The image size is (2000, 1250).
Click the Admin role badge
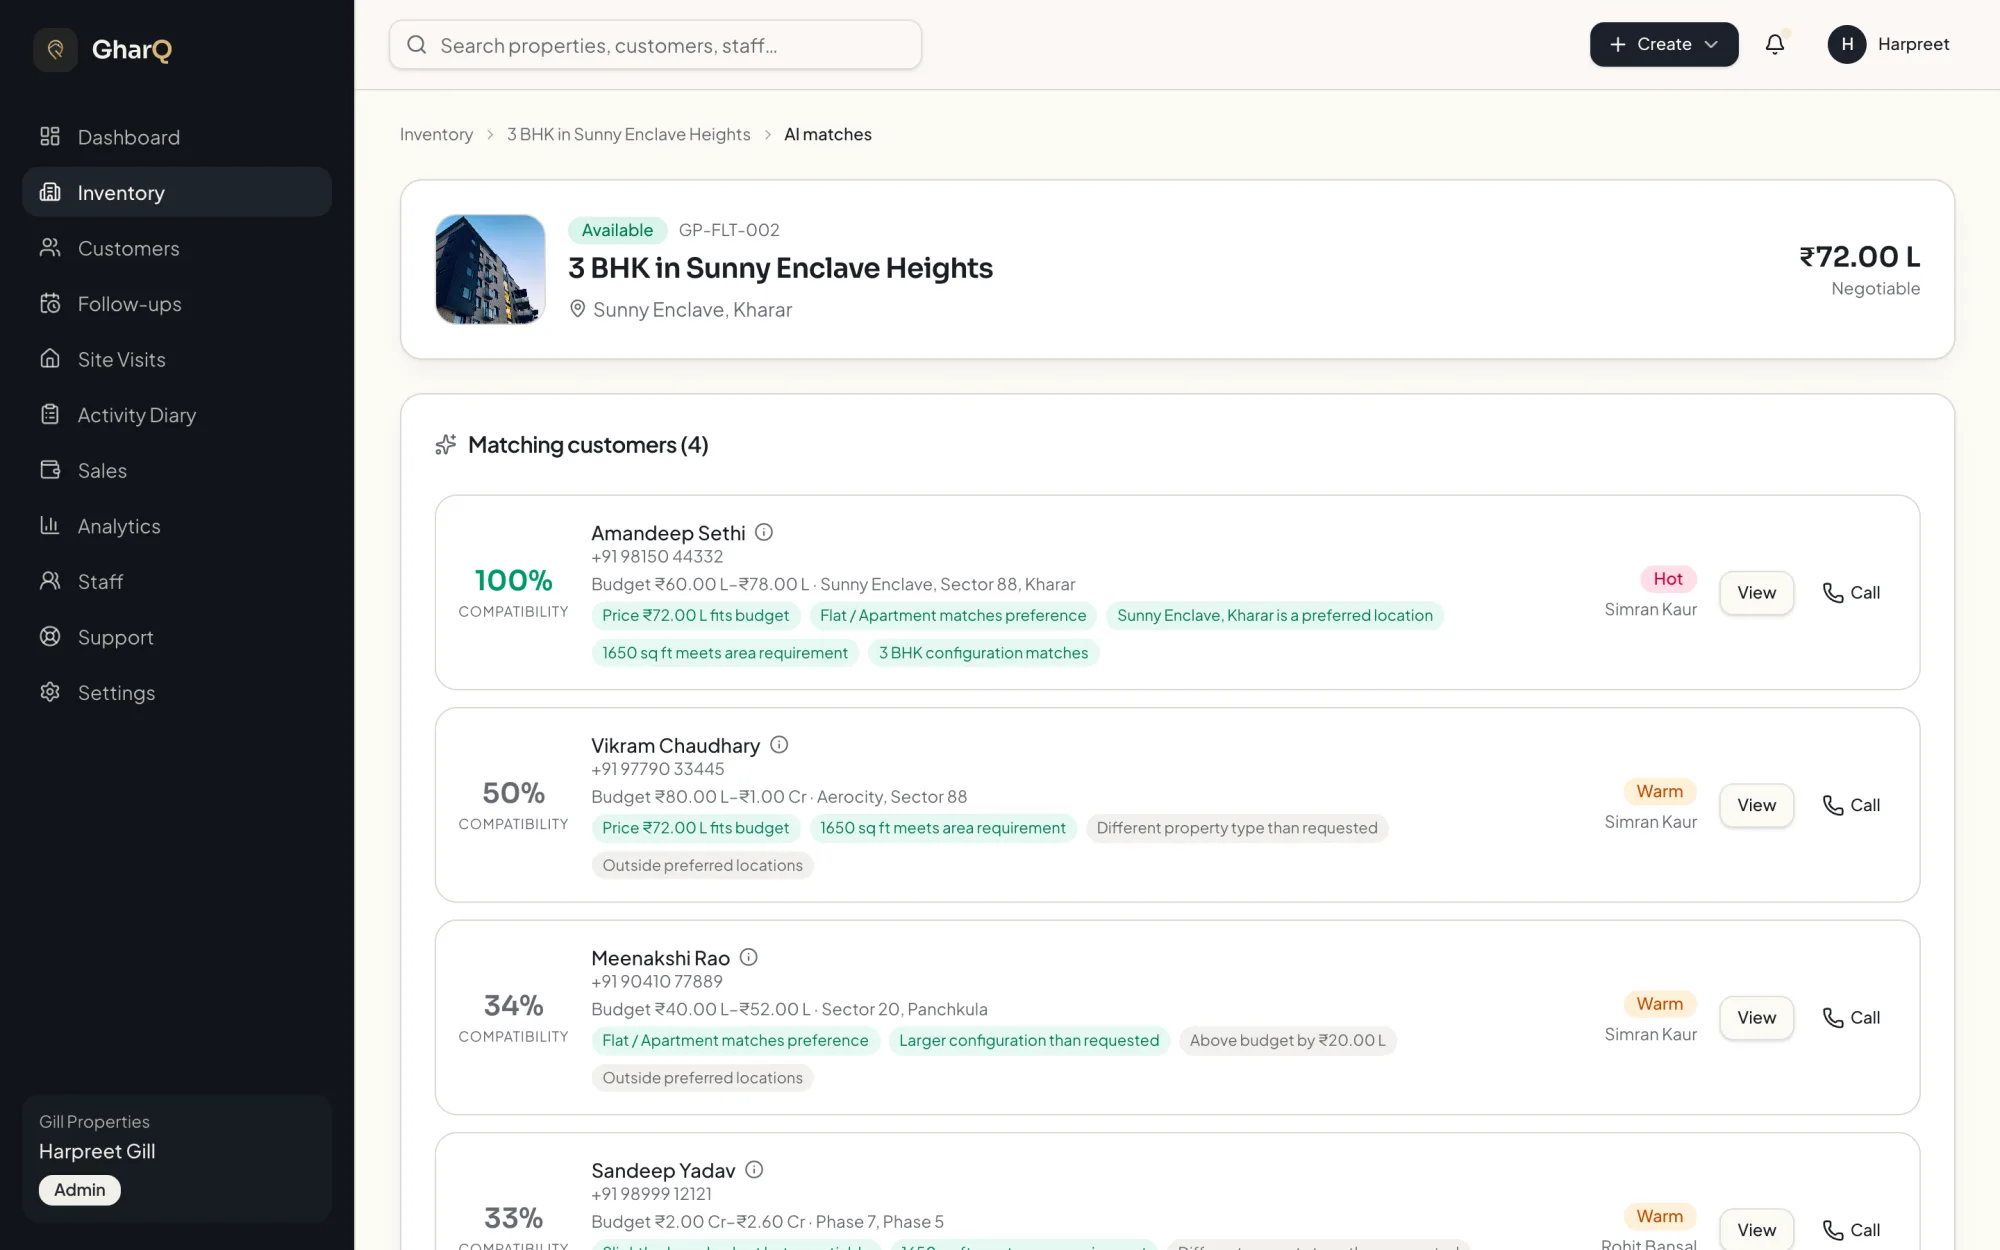[80, 1190]
